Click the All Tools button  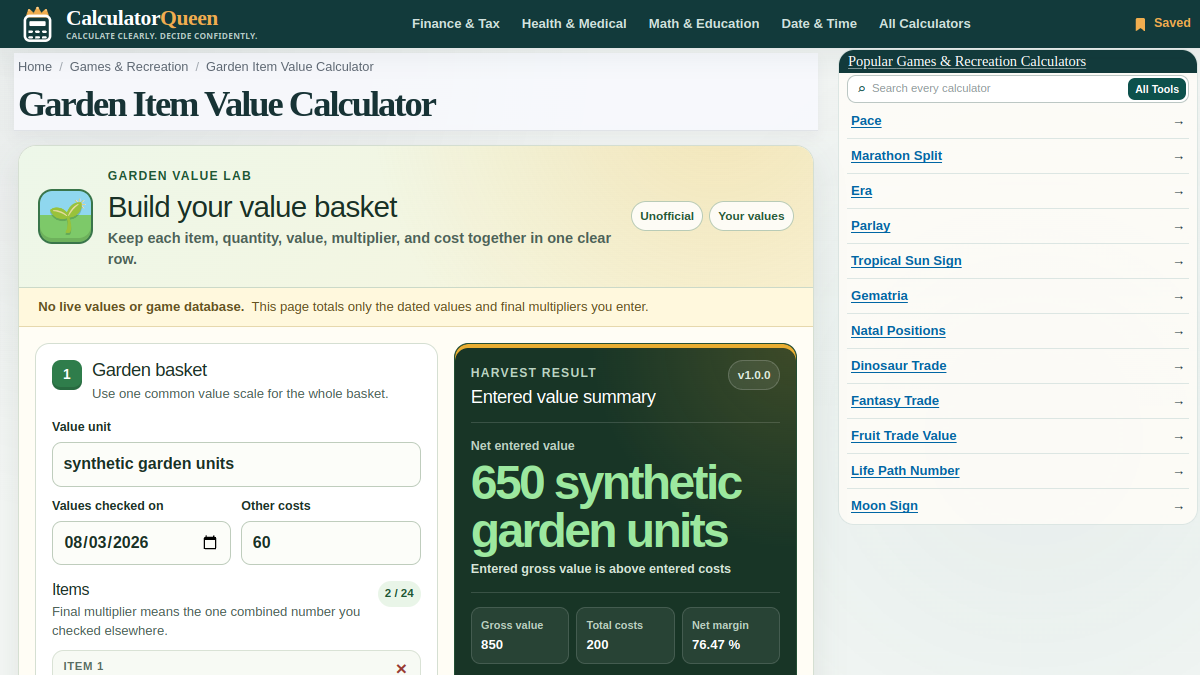pyautogui.click(x=1157, y=89)
